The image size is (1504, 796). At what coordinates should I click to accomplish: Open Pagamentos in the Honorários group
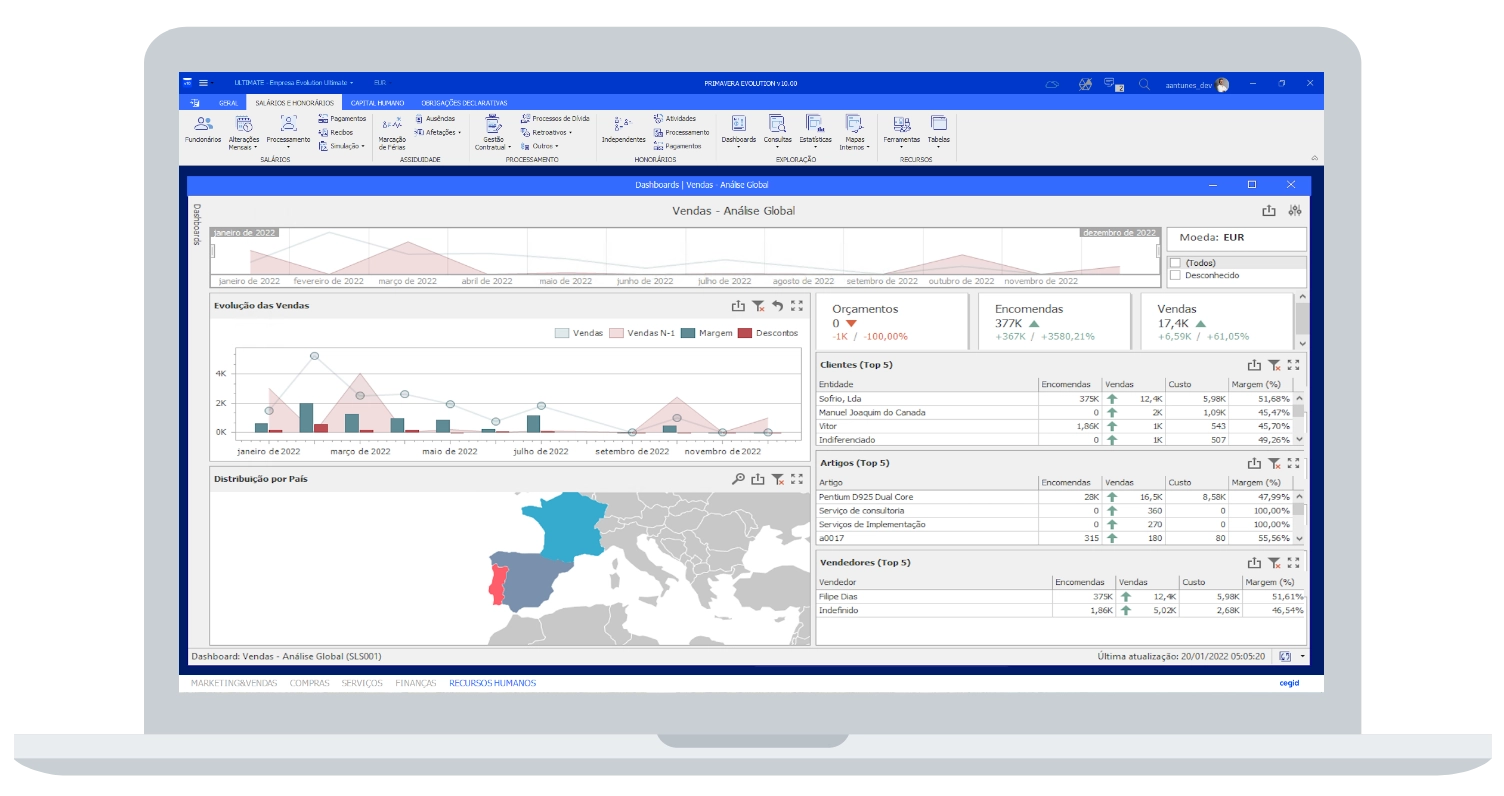pos(678,146)
